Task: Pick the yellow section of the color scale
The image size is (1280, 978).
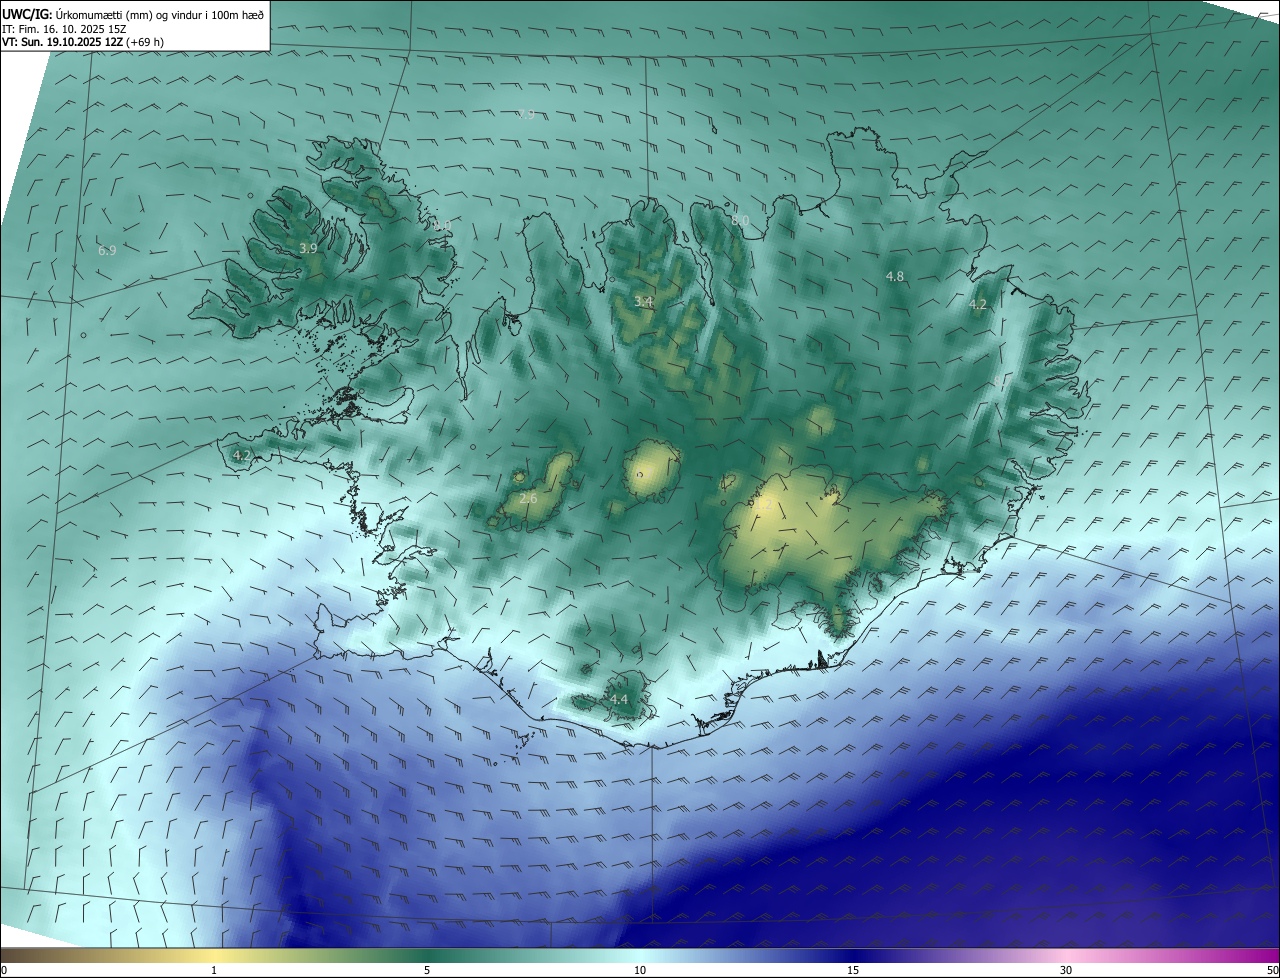Action: pyautogui.click(x=215, y=955)
